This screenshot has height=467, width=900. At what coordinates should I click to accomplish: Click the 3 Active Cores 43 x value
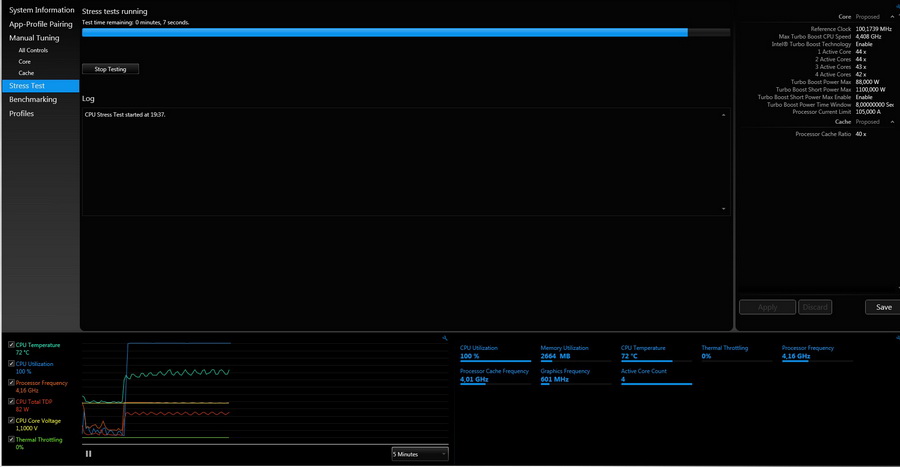(860, 67)
